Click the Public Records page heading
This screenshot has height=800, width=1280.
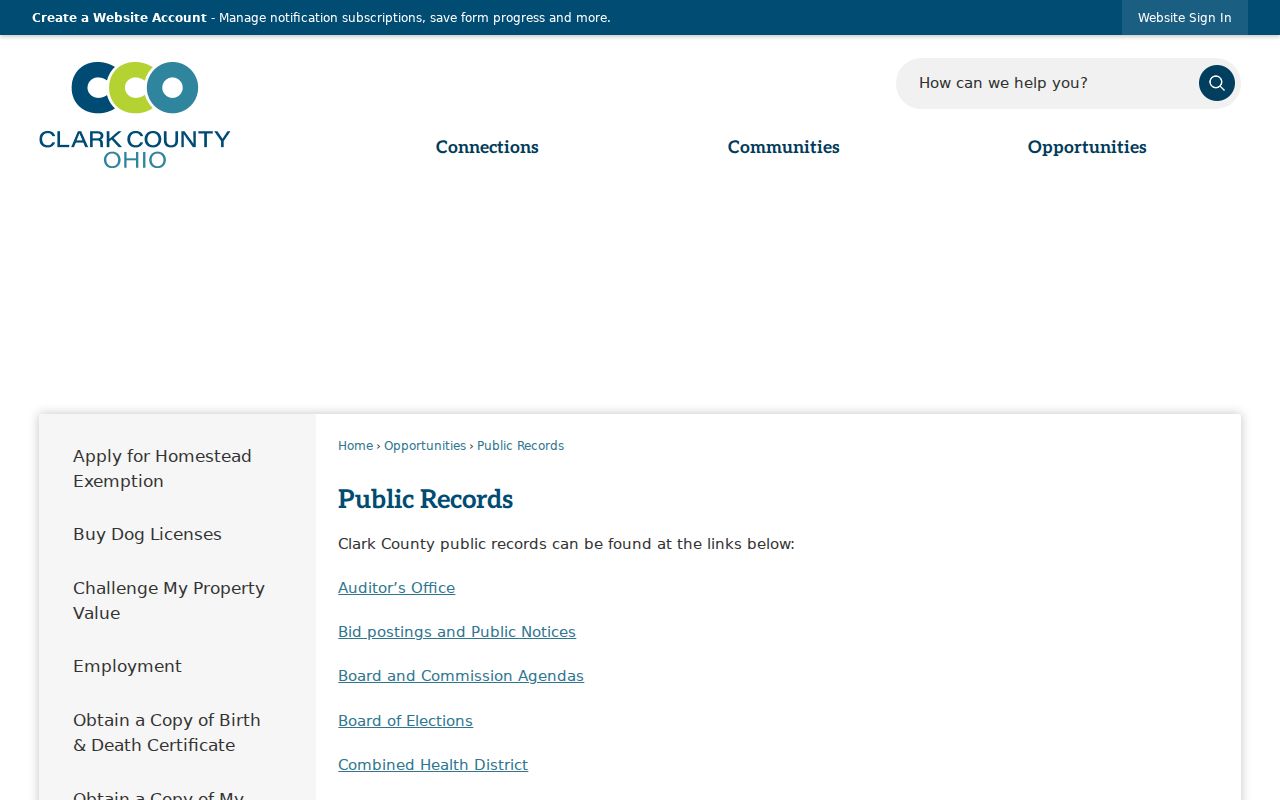point(425,499)
